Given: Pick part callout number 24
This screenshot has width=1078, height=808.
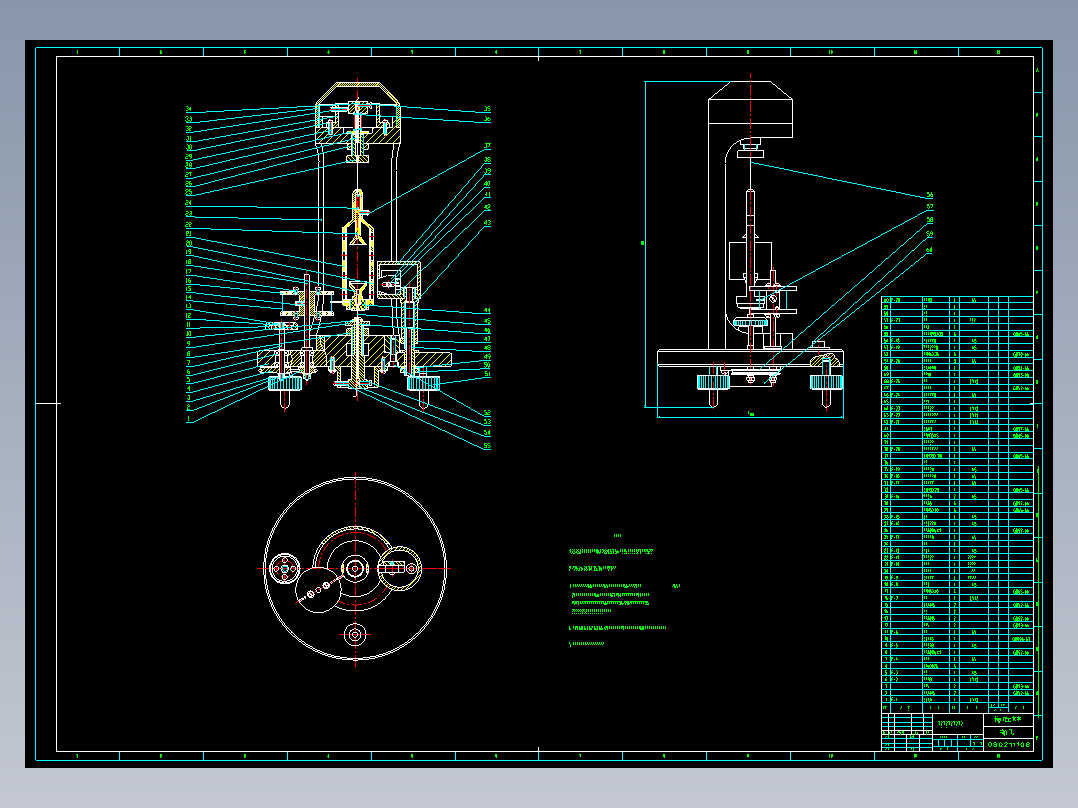Looking at the screenshot, I should pos(188,203).
